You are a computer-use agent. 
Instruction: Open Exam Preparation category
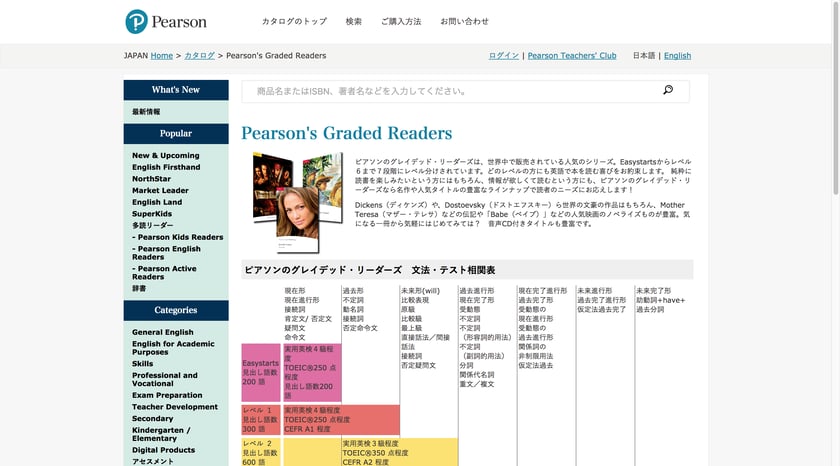167,395
